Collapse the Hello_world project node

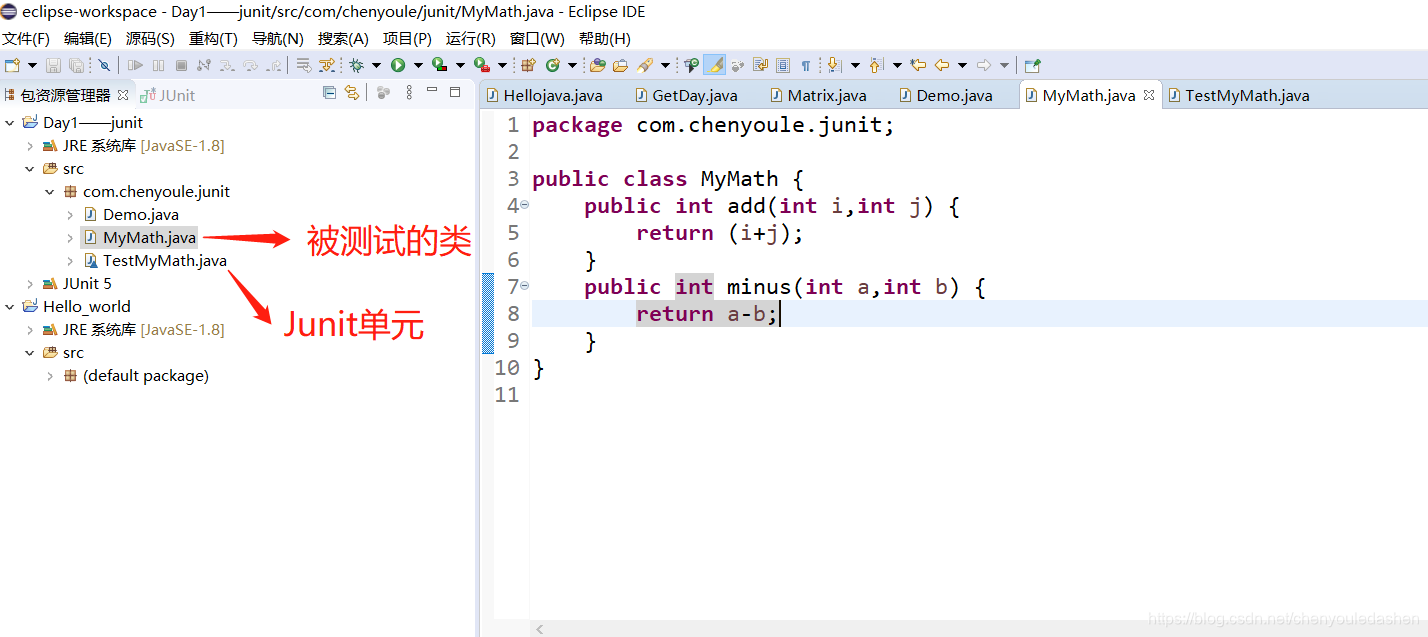point(10,307)
